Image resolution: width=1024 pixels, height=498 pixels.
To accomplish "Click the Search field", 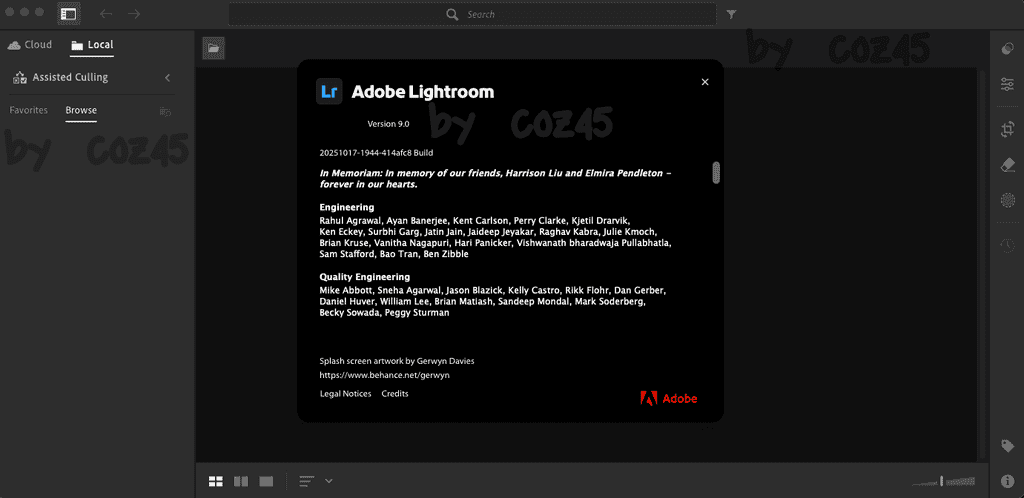I will (472, 14).
